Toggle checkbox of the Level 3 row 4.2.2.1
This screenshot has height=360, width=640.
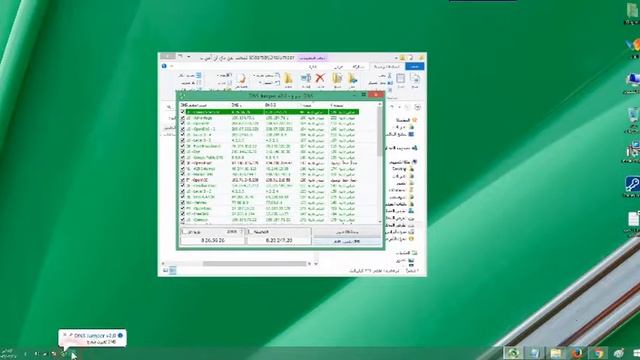tap(182, 140)
